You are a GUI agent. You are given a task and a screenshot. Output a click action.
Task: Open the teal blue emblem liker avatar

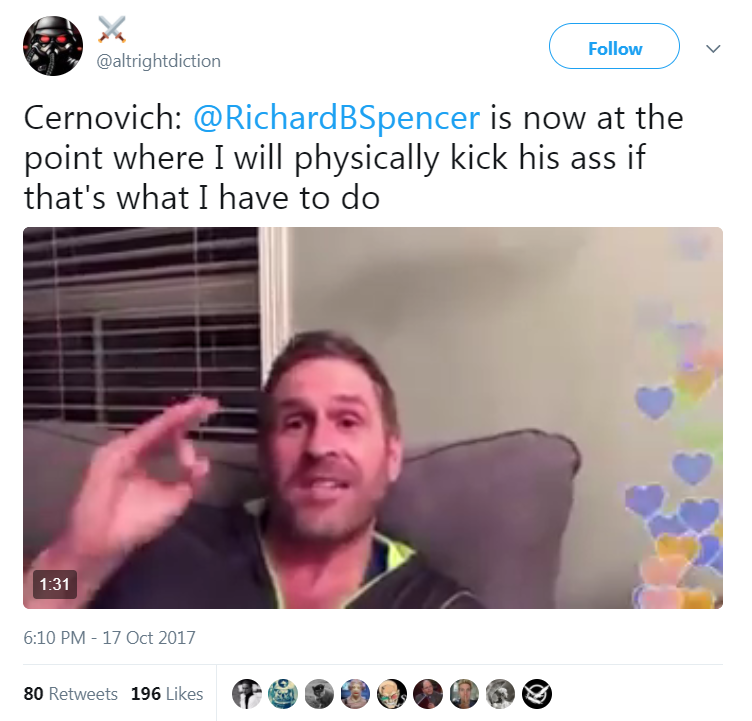click(x=283, y=694)
